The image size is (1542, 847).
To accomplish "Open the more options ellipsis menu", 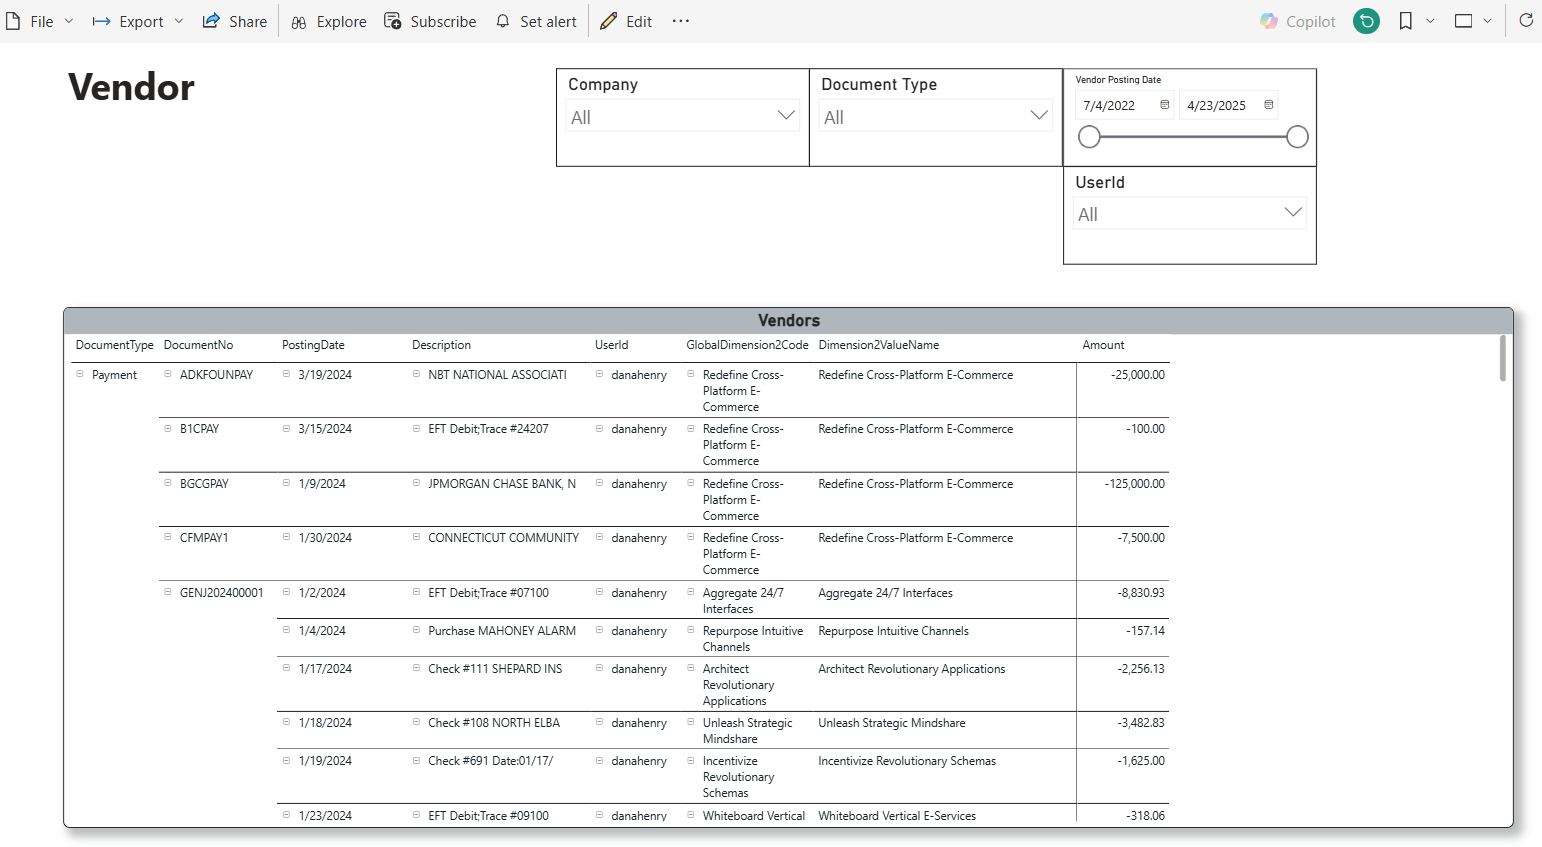I will (681, 21).
